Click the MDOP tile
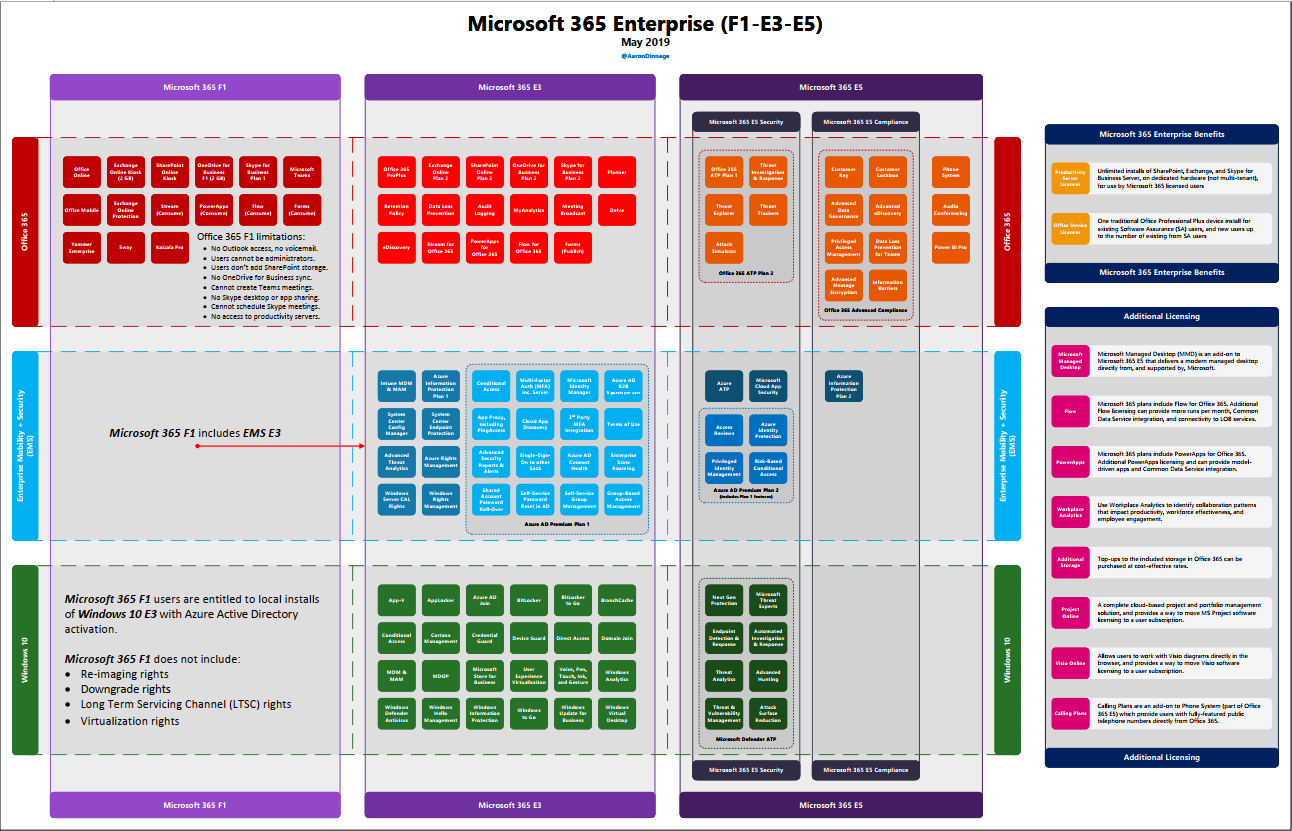Image resolution: width=1292 pixels, height=831 pixels. (x=441, y=676)
